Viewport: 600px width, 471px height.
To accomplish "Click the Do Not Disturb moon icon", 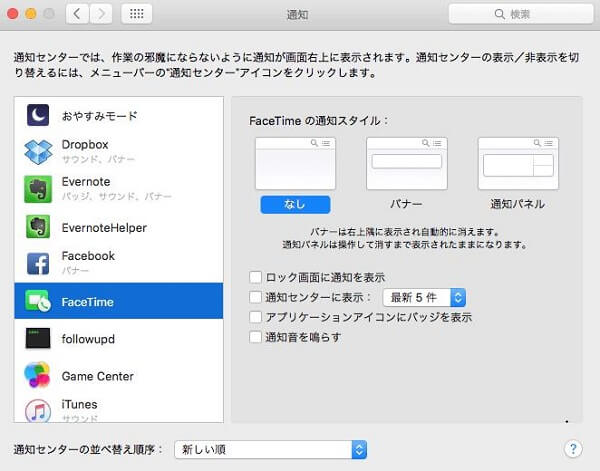I will click(x=38, y=115).
